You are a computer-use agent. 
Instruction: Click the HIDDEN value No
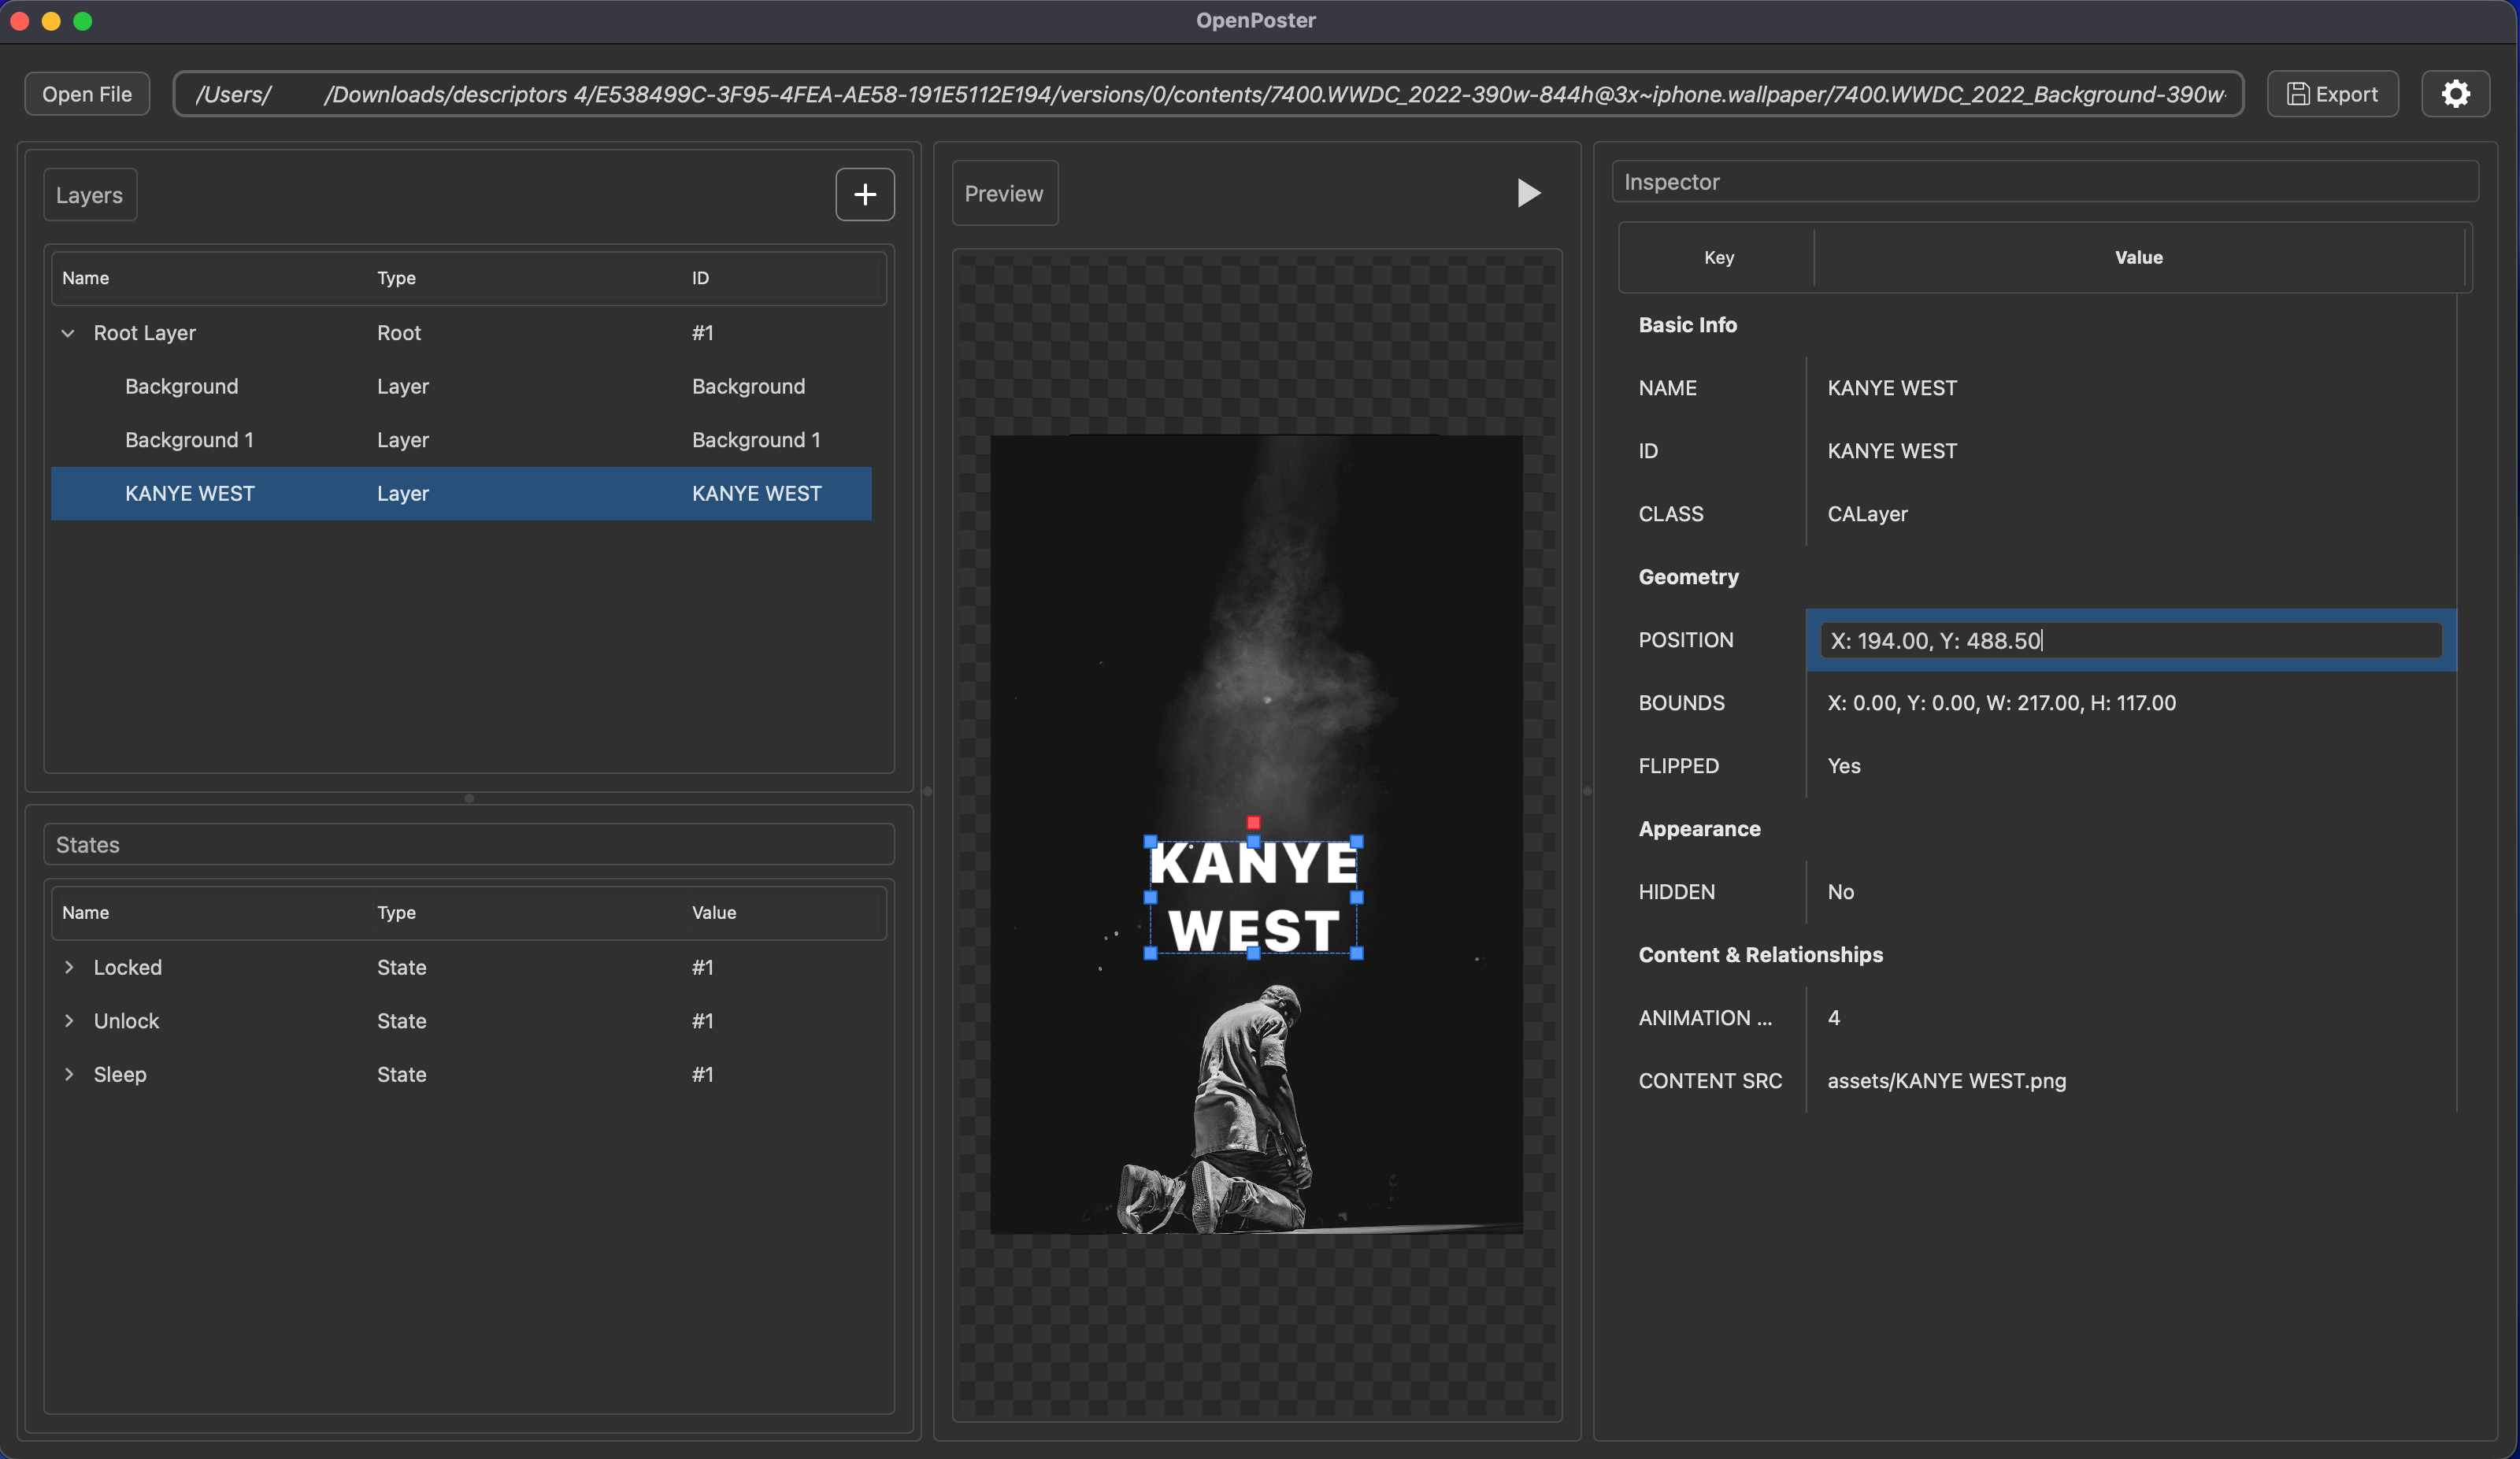(1841, 892)
